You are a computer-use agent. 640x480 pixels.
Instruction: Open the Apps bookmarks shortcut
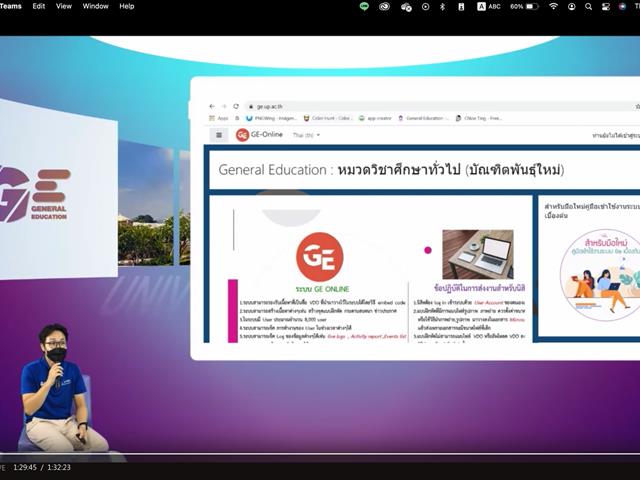point(219,118)
